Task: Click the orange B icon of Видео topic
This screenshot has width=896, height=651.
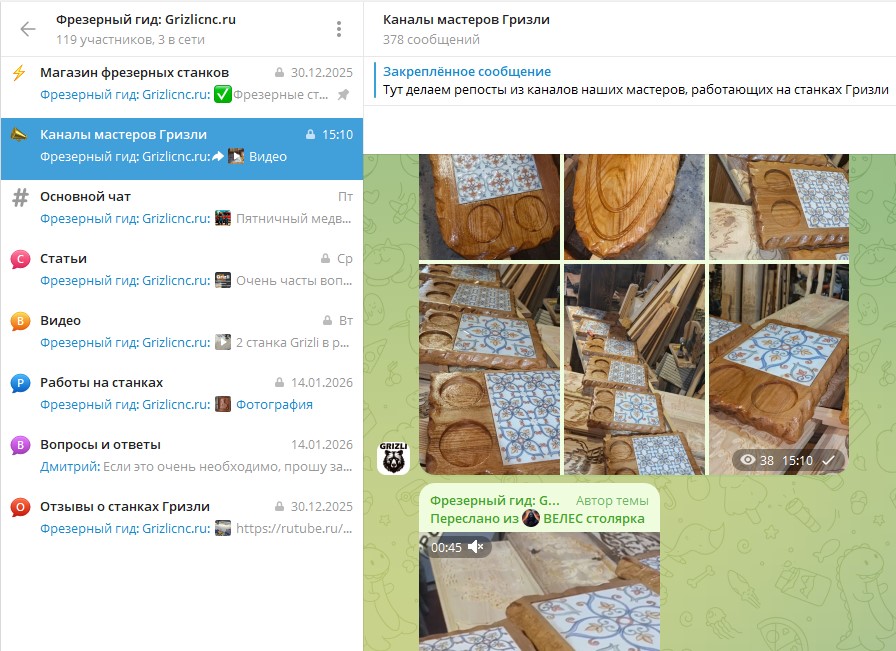Action: pyautogui.click(x=20, y=321)
